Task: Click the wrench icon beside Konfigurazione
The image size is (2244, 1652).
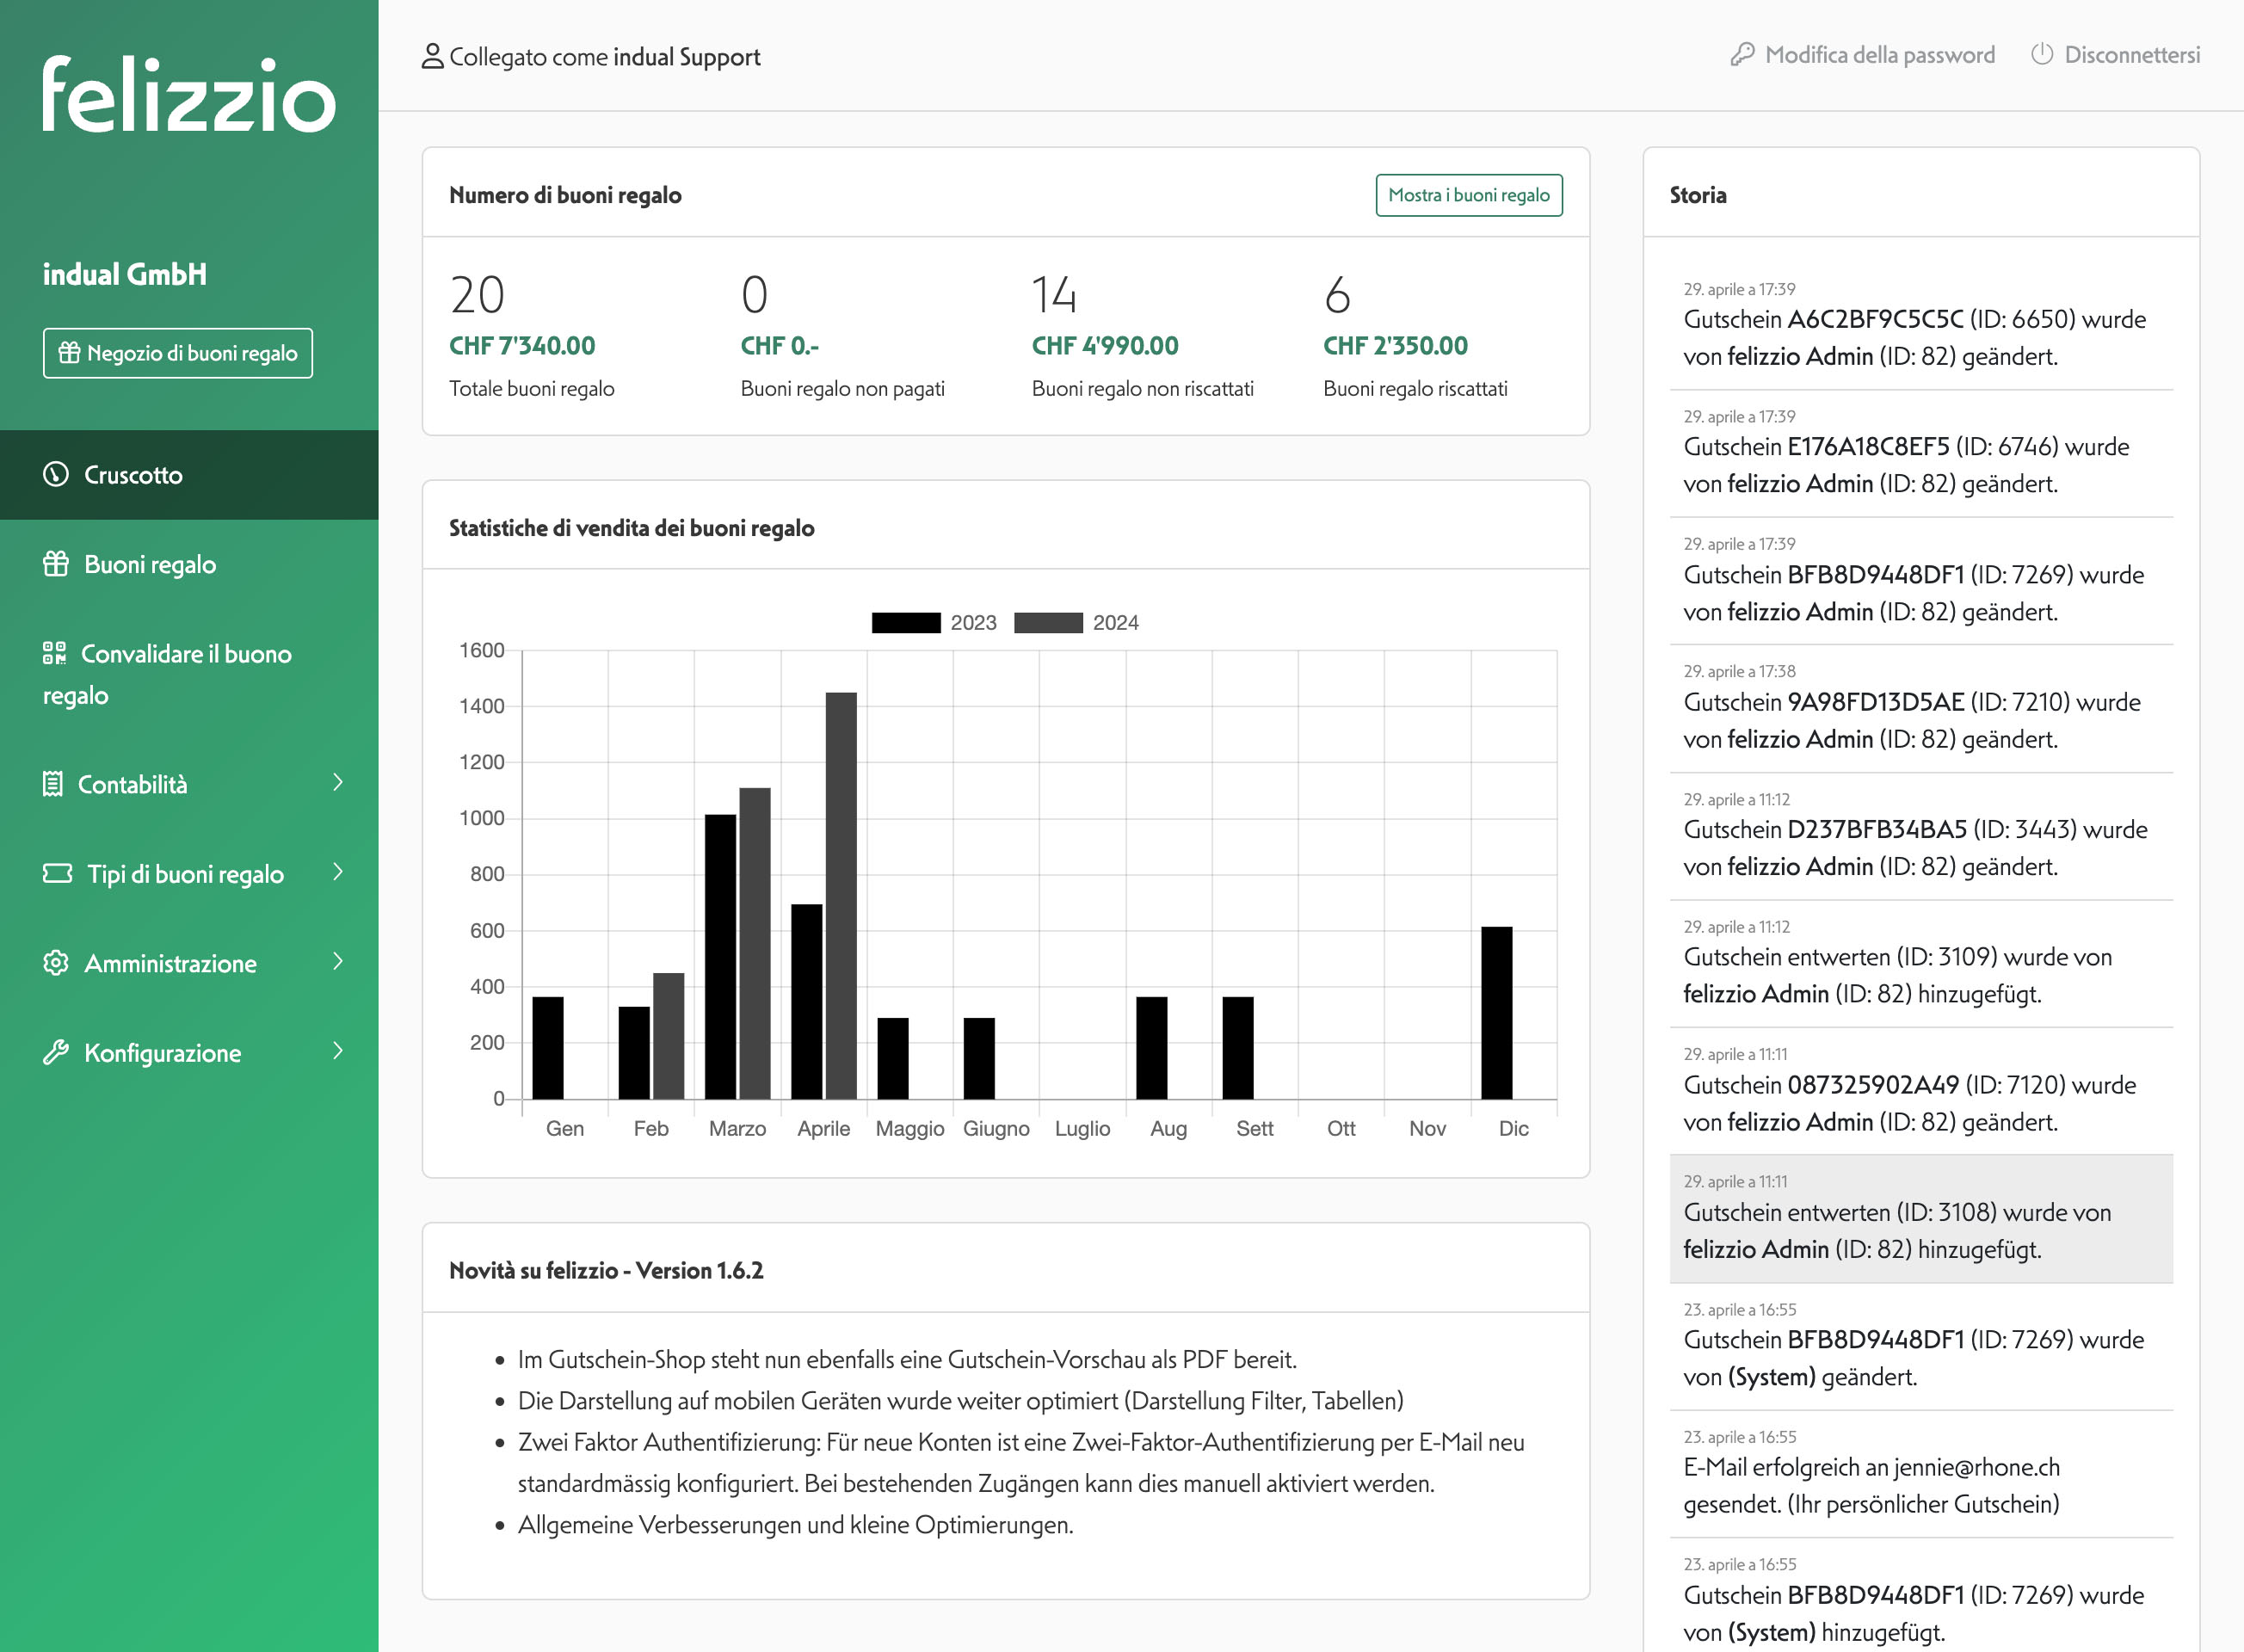Action: point(56,1052)
